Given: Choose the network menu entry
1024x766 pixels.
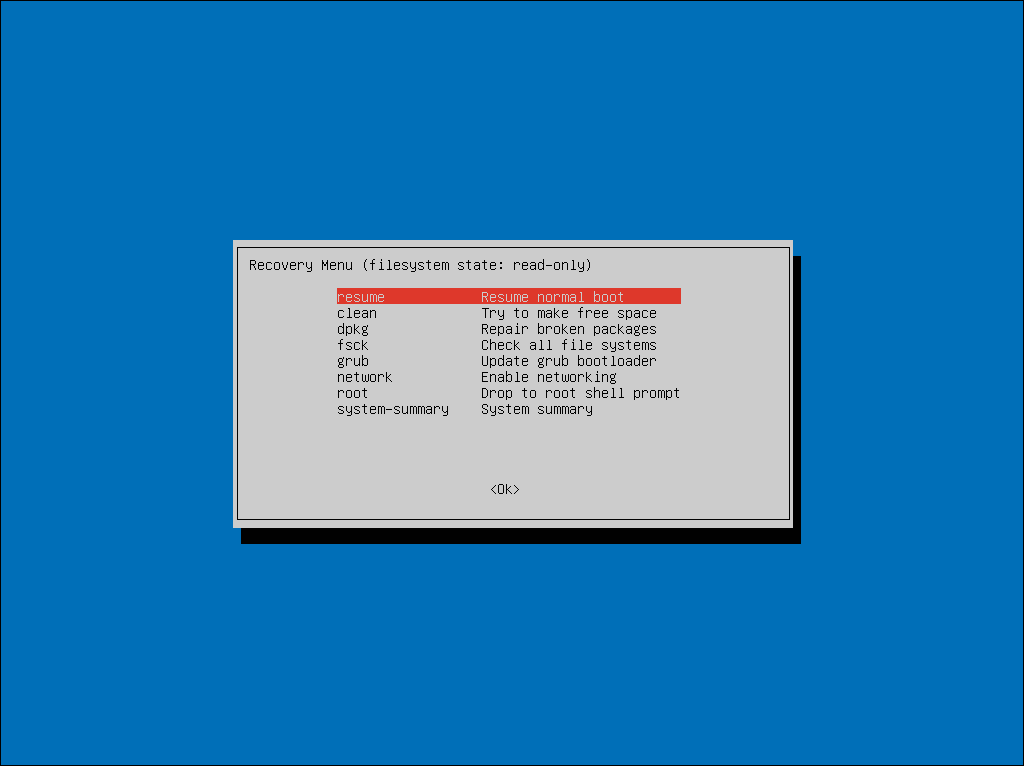Looking at the screenshot, I should (365, 377).
